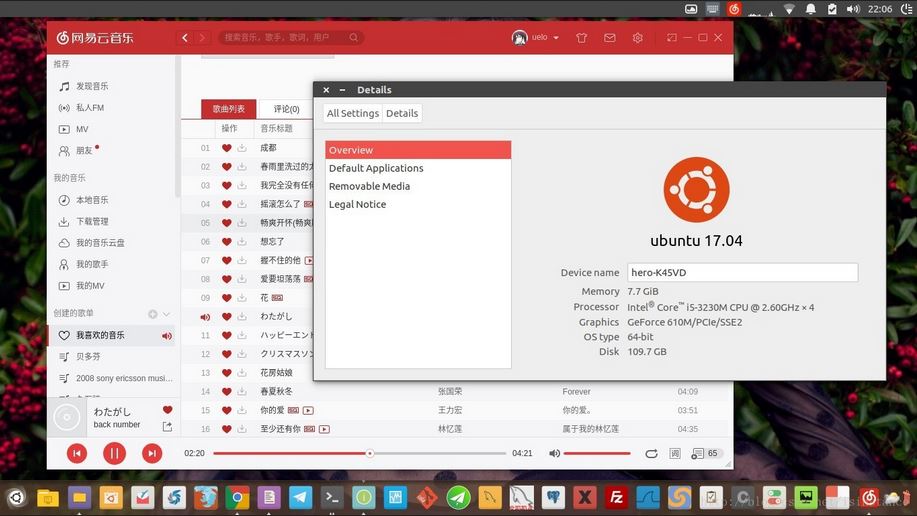Select Overview in the Details list
Screen dimensions: 917x516
point(418,150)
